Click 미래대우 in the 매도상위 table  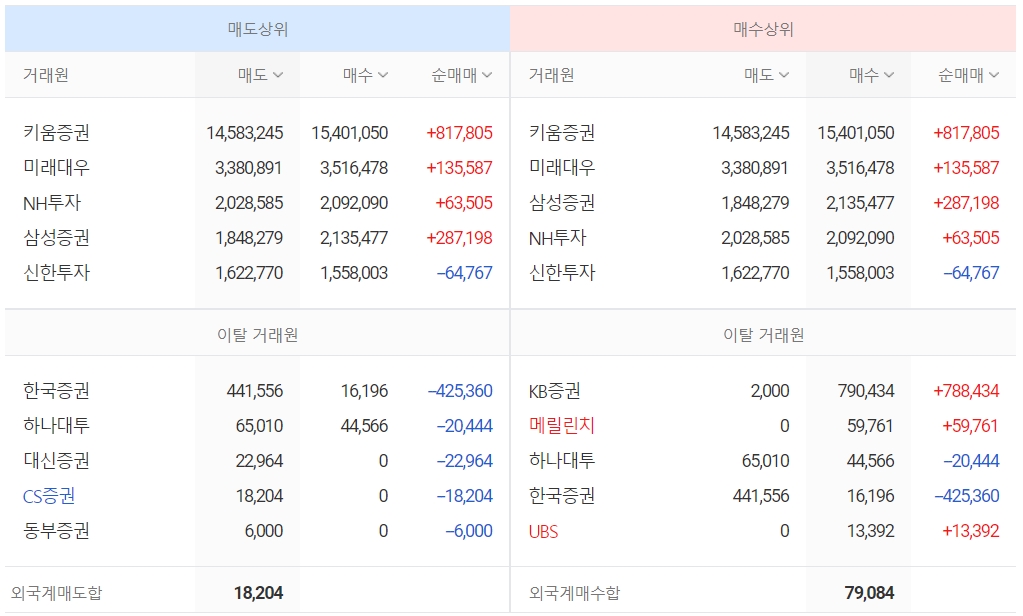point(56,168)
